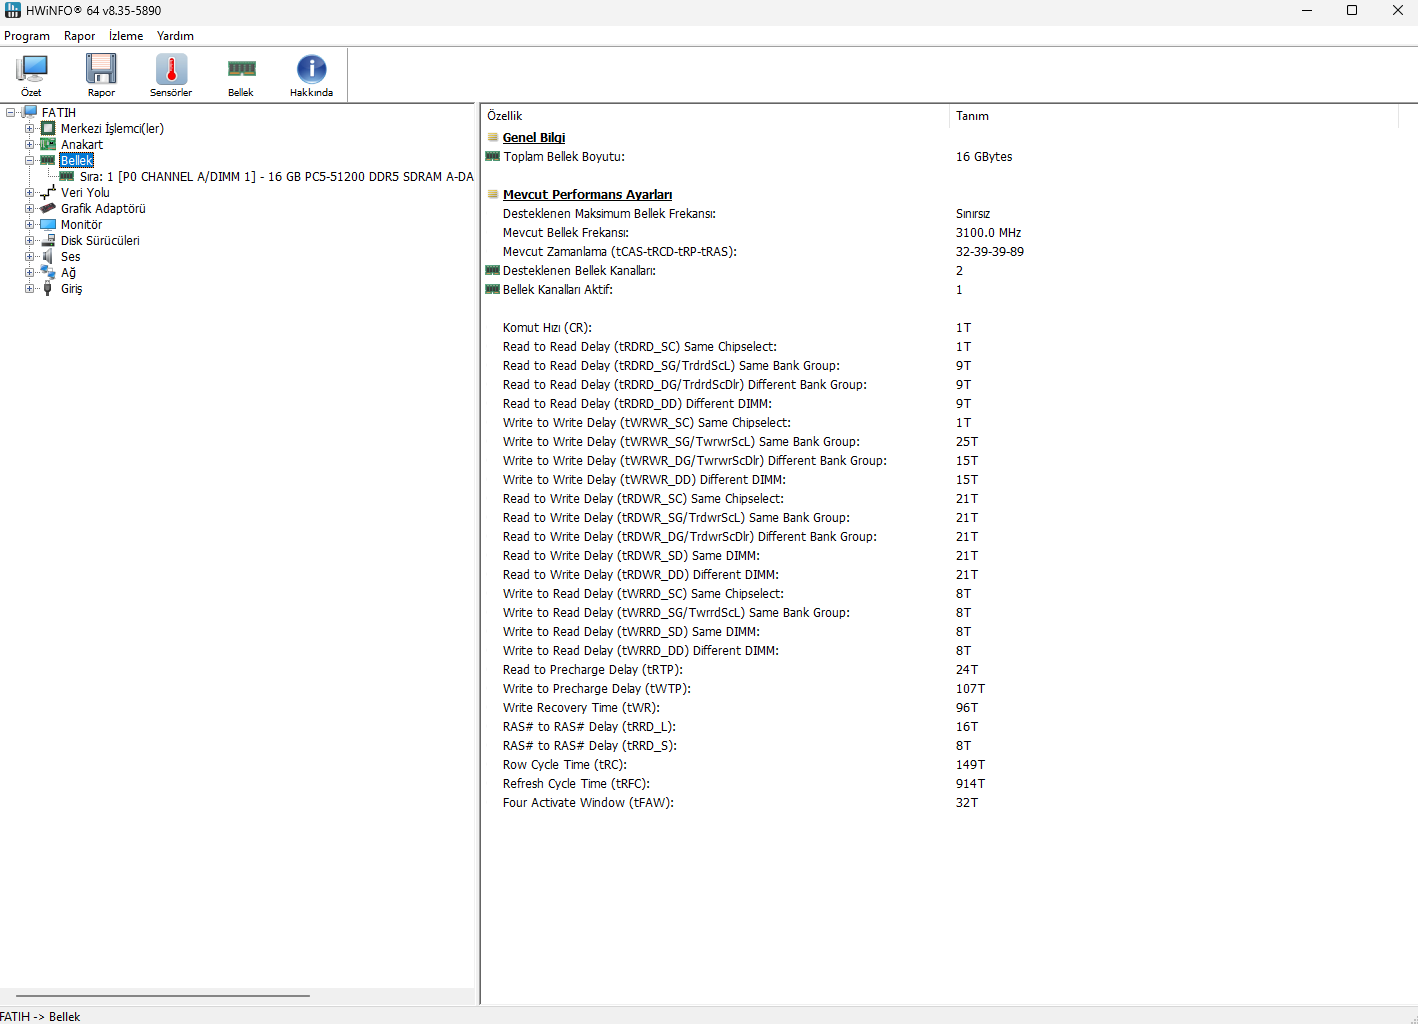Expand the Veri Yolu tree node
Viewport: 1418px width, 1024px height.
click(x=29, y=192)
